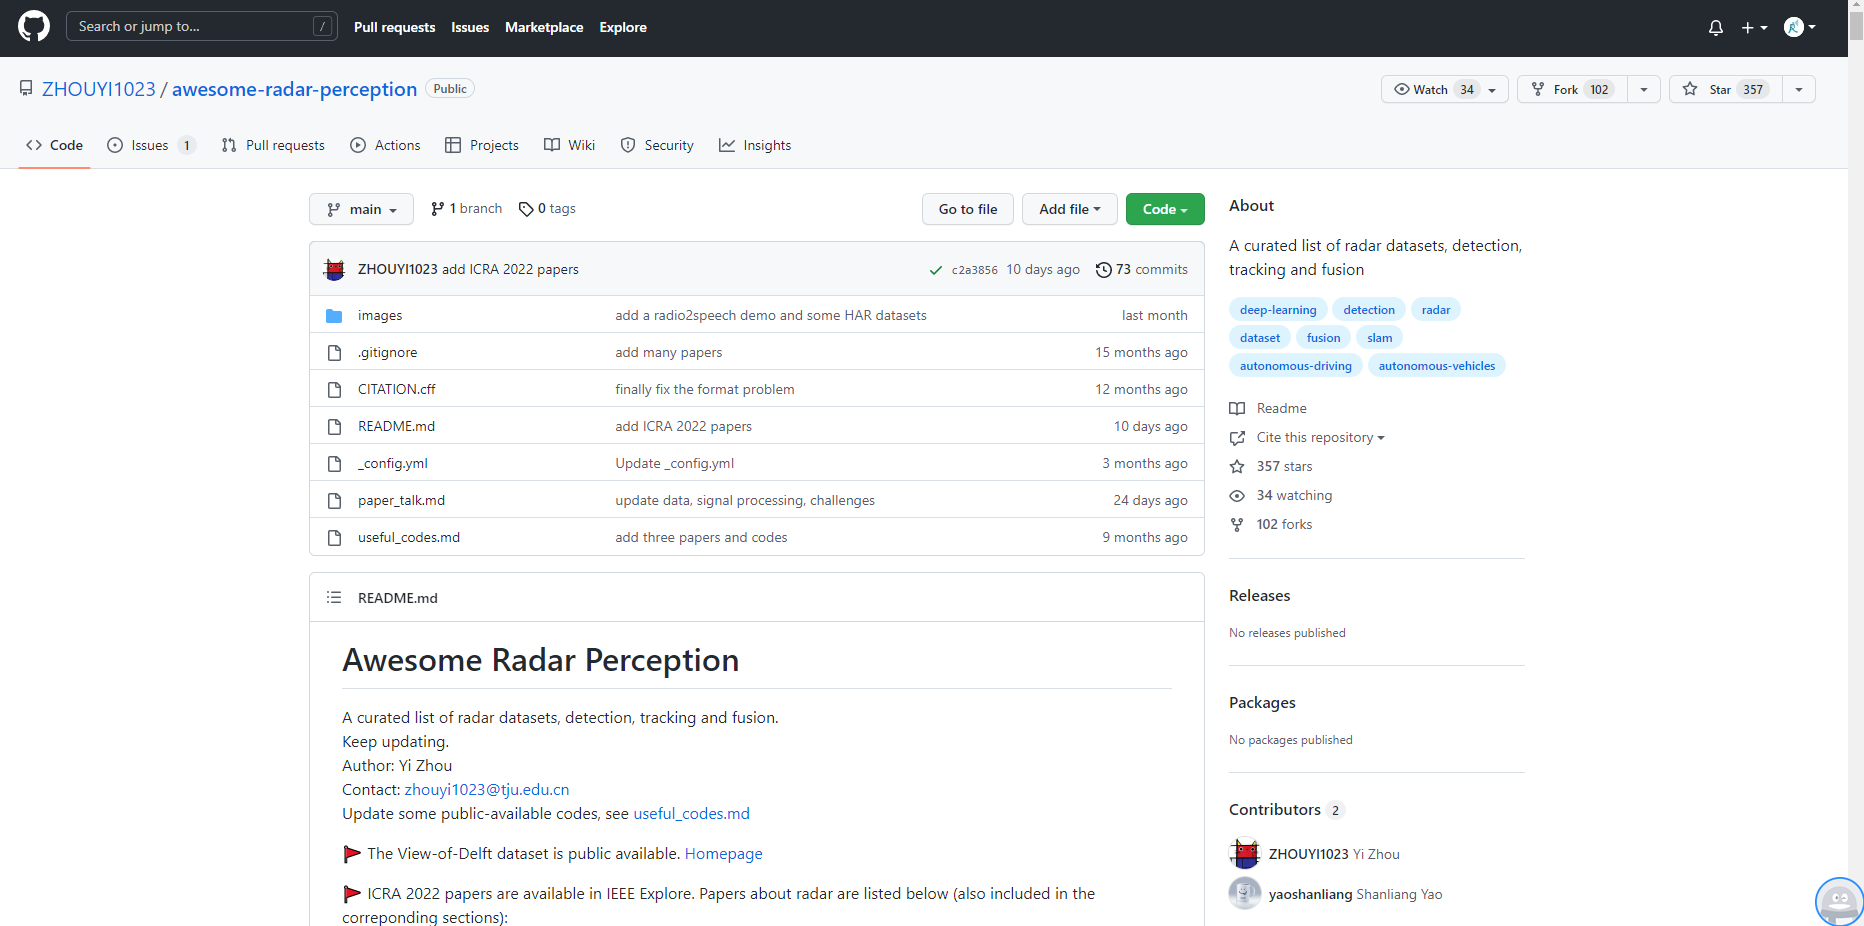Expand the Add file dropdown
The width and height of the screenshot is (1864, 926).
coord(1069,209)
